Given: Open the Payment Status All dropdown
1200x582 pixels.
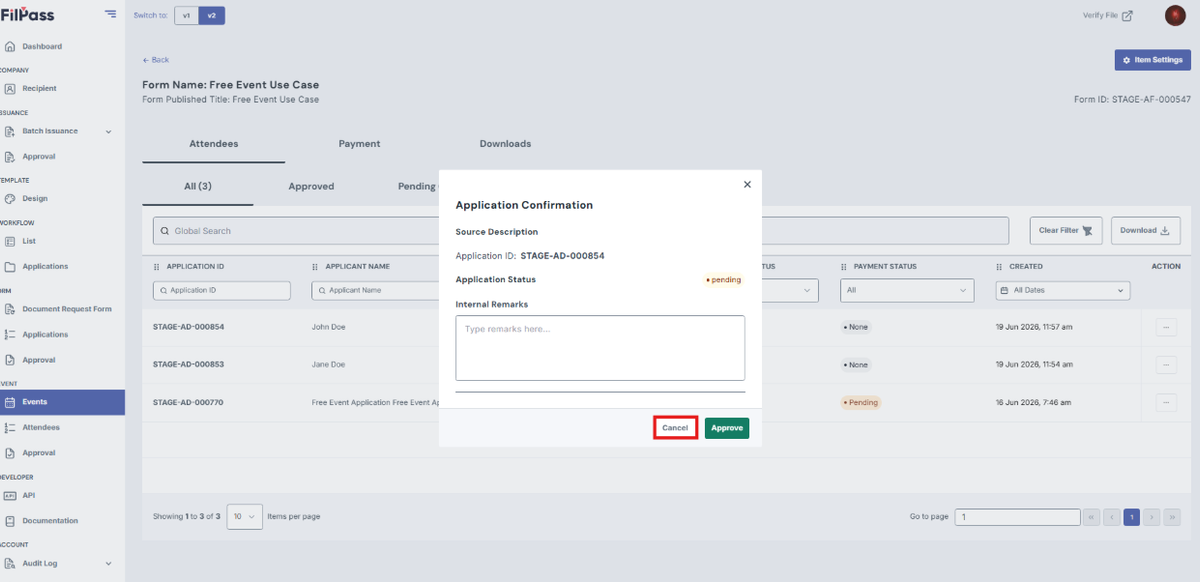Looking at the screenshot, I should [907, 290].
